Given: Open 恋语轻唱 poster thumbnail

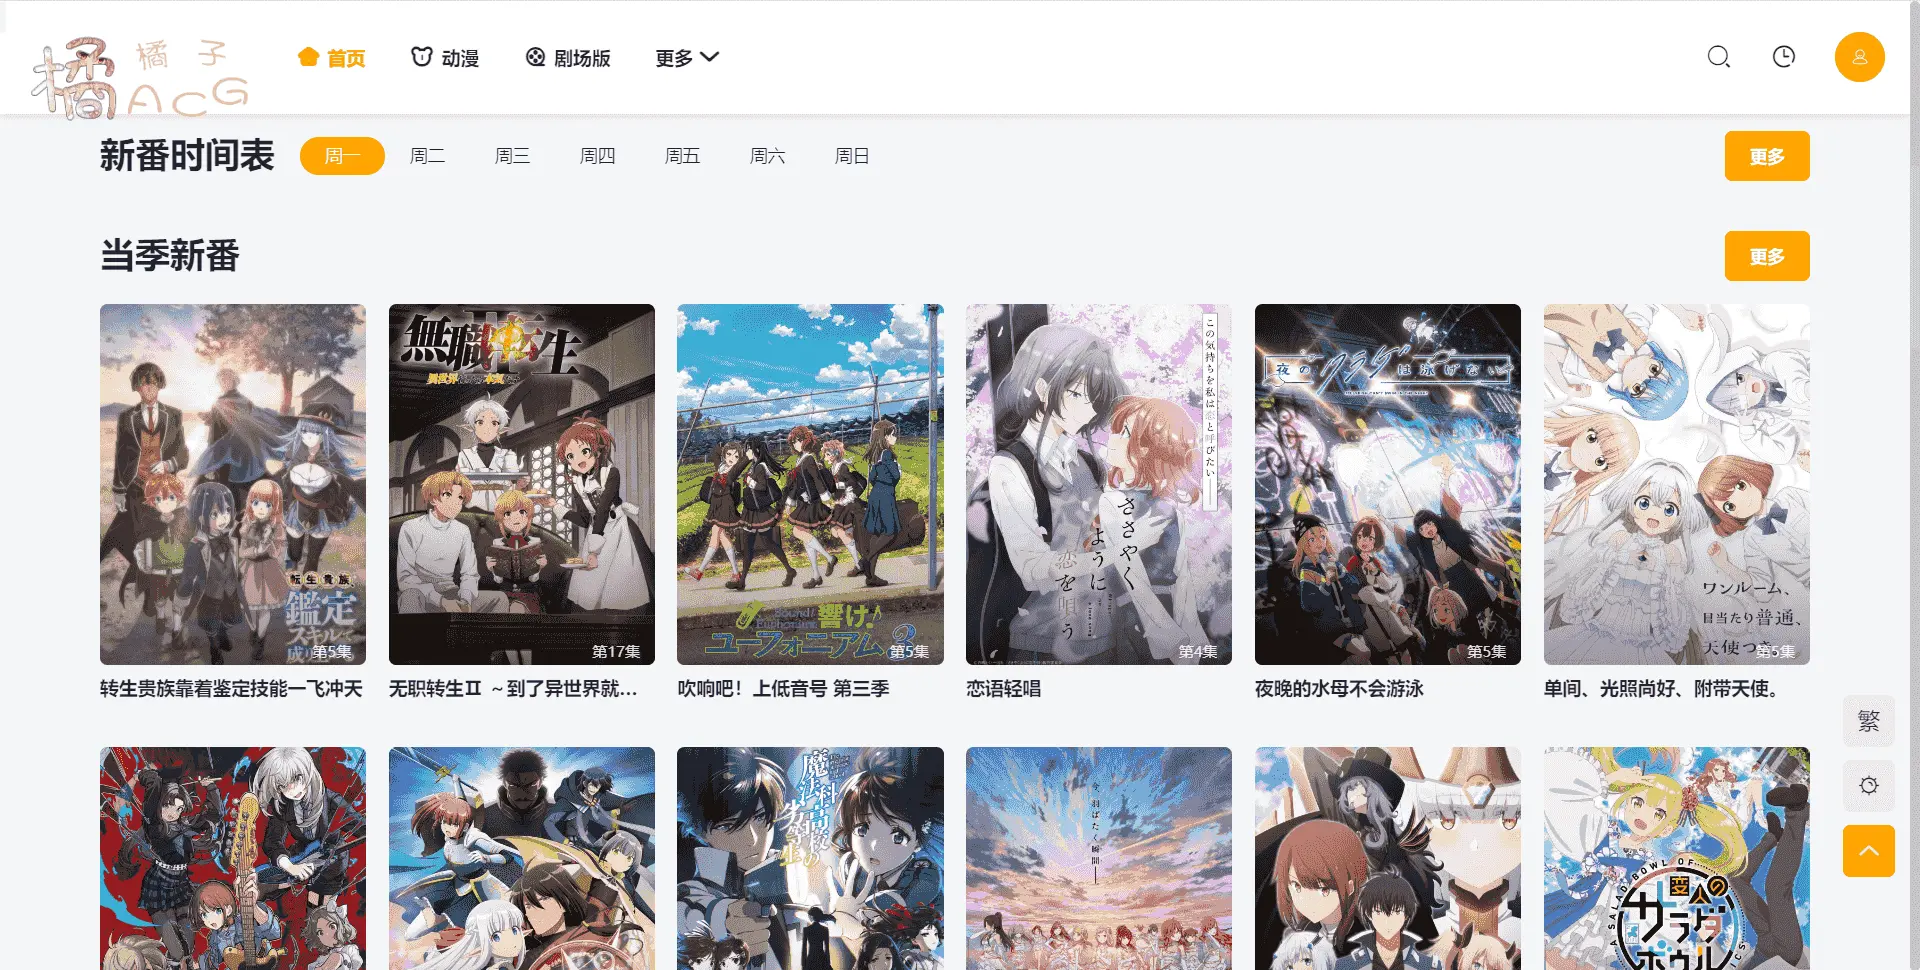Looking at the screenshot, I should pos(1099,484).
